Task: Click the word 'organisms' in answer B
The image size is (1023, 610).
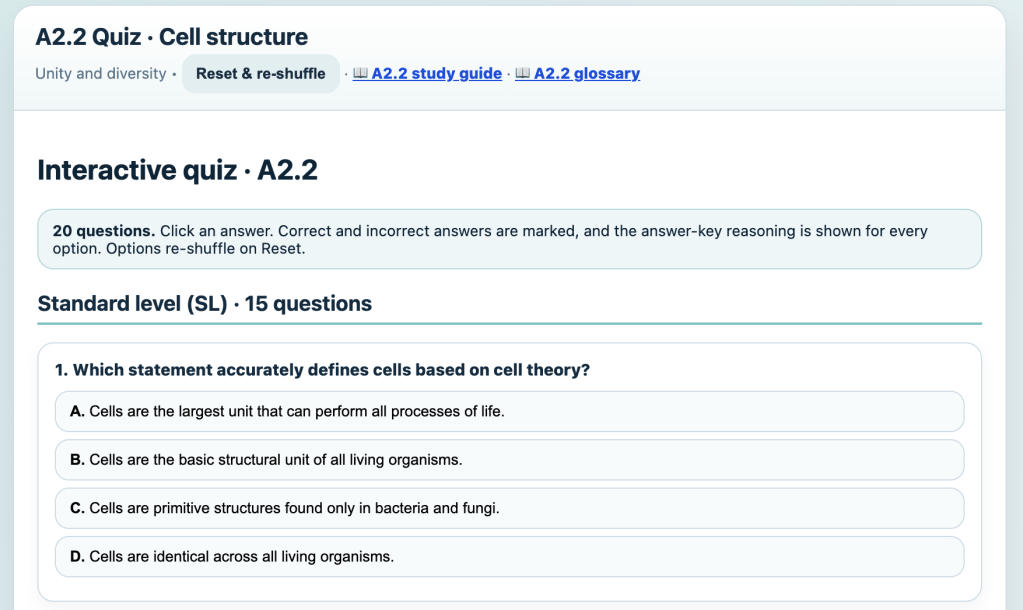Action: tap(430, 460)
